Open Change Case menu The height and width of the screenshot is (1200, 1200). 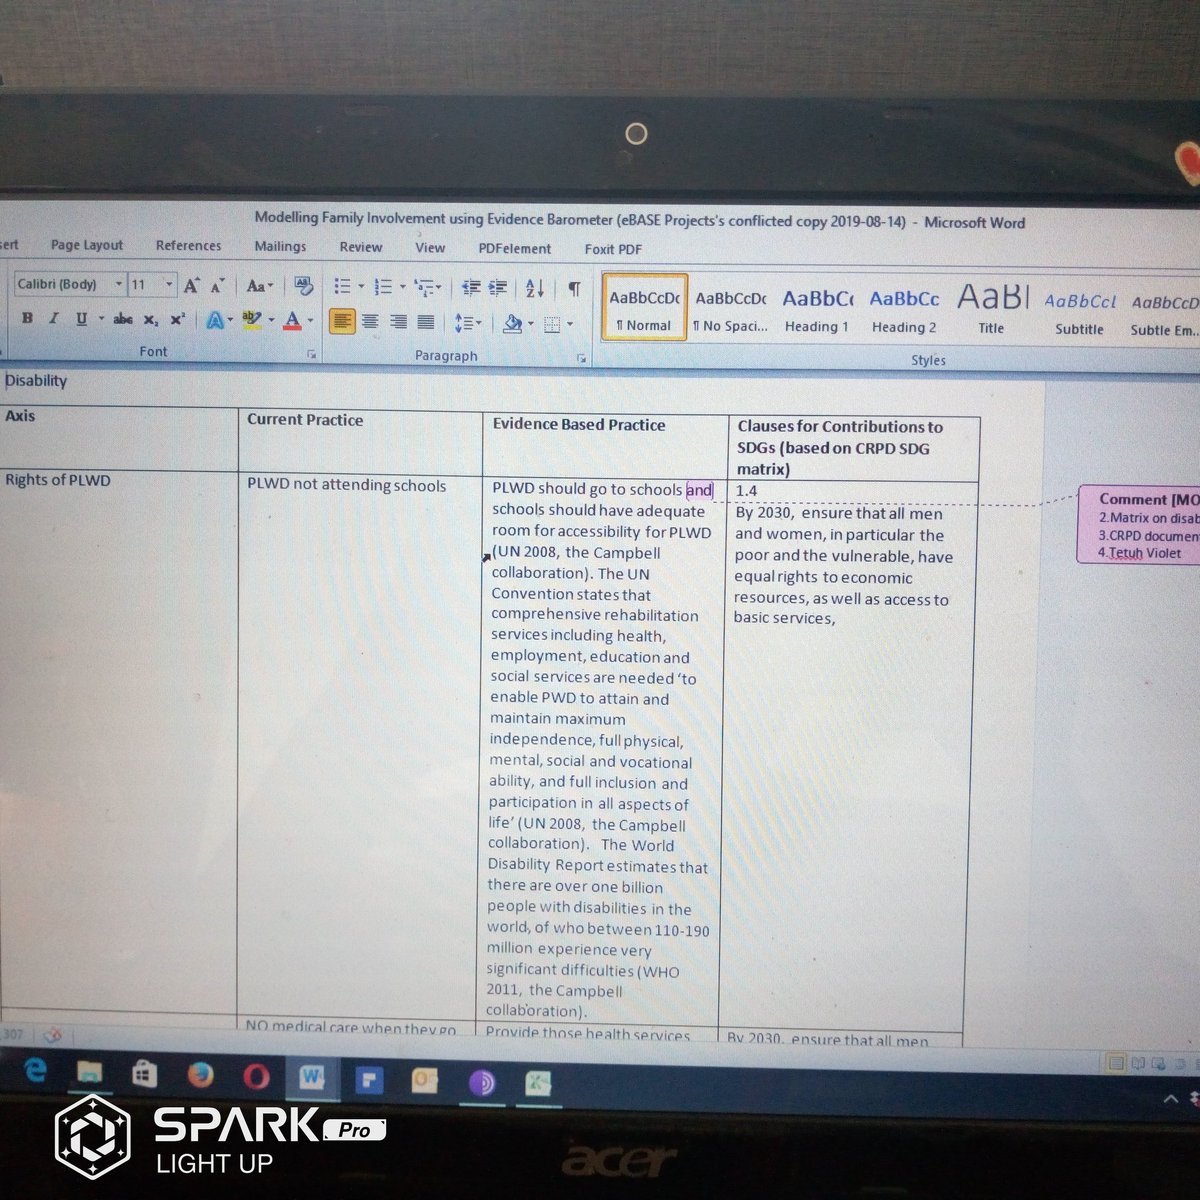[x=259, y=286]
